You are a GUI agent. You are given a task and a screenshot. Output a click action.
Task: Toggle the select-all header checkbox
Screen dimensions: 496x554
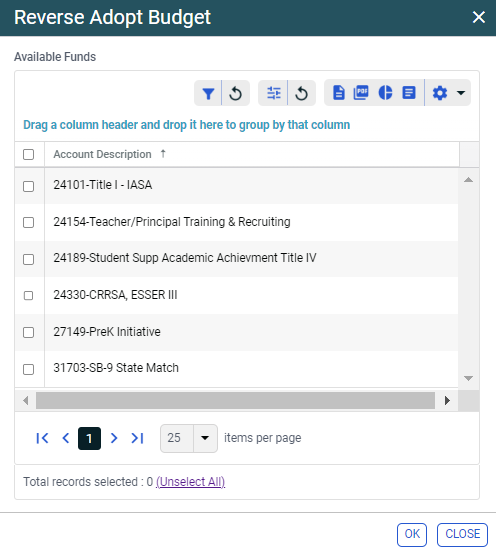29,154
